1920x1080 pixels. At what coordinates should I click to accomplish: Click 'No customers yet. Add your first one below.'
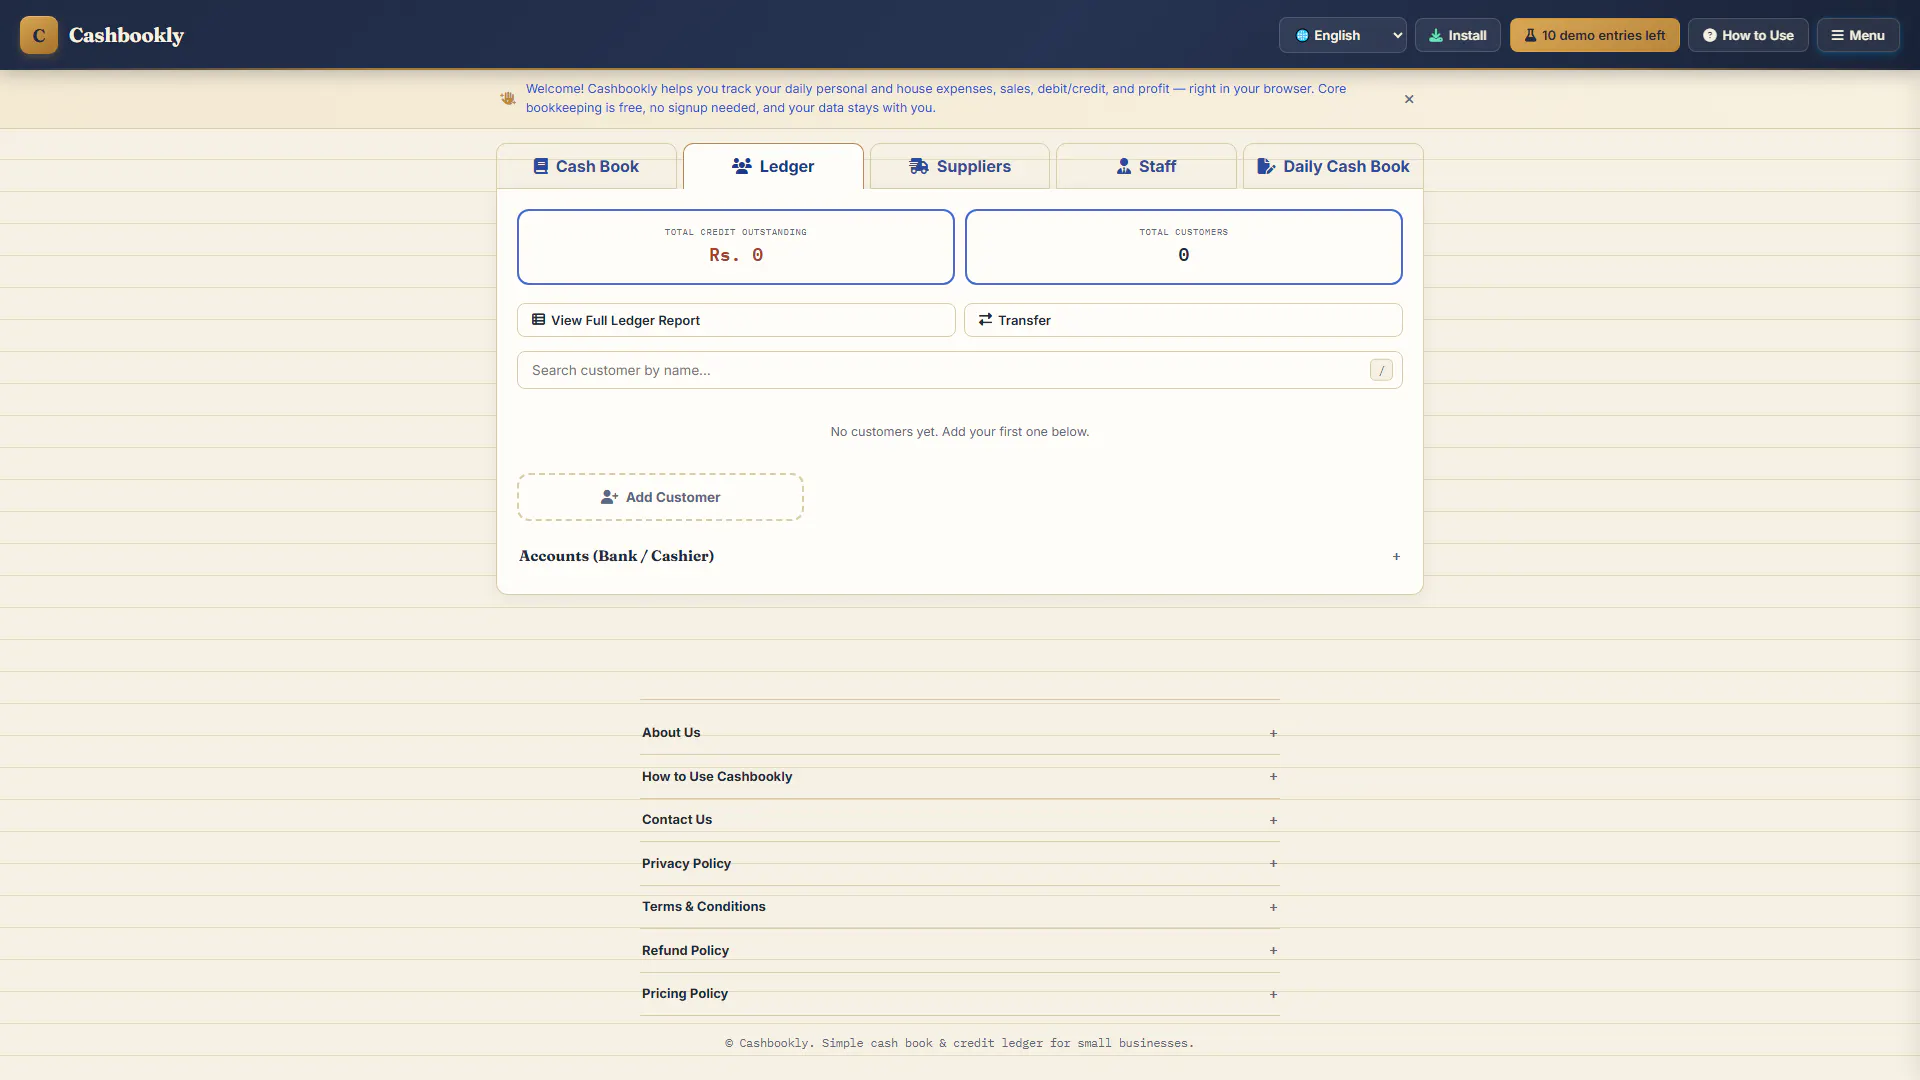tap(960, 432)
